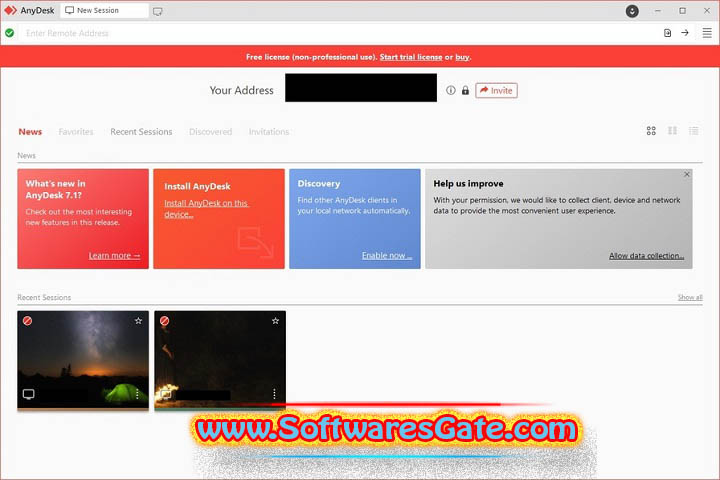Switch to the two-column view
Screen dimensions: 720x480
point(672,131)
